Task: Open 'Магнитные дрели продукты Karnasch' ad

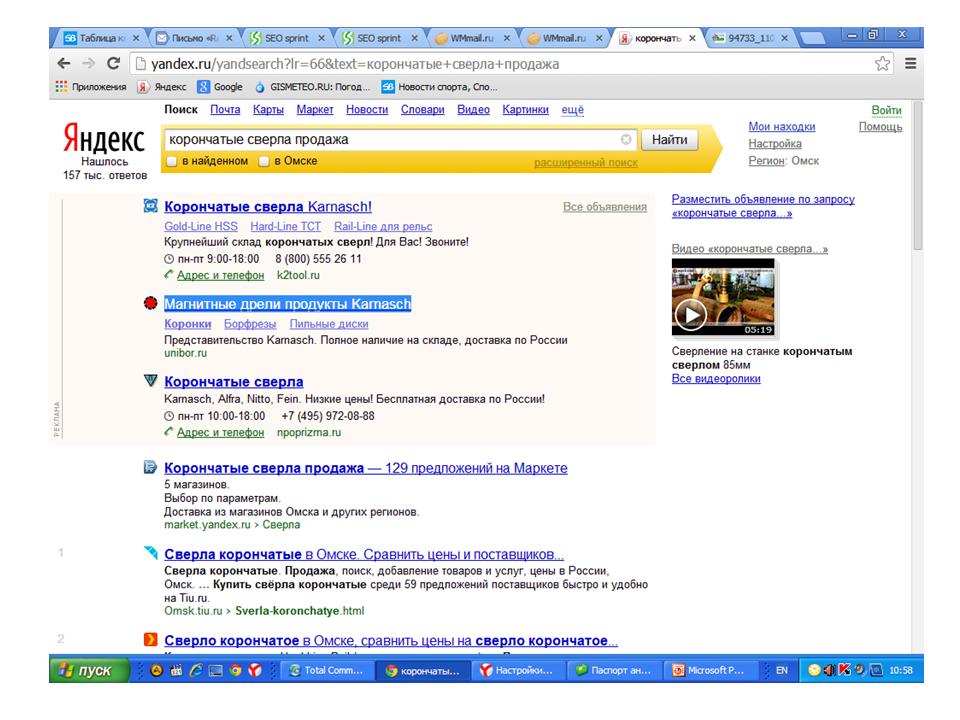Action: [288, 304]
